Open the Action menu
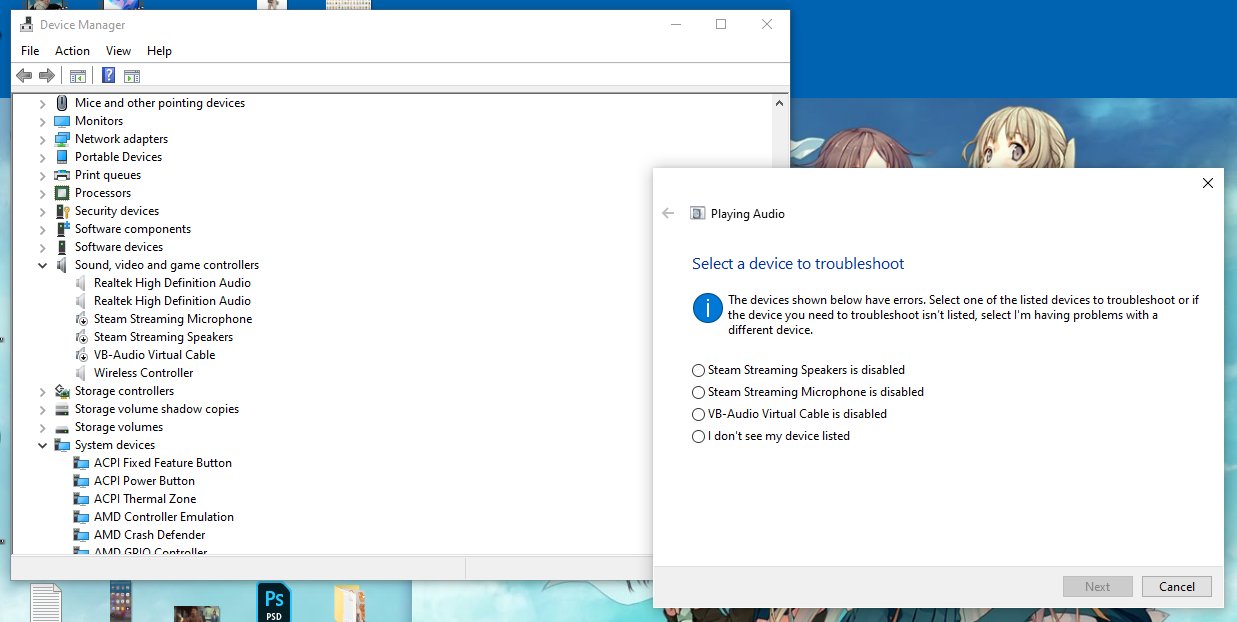This screenshot has width=1237, height=622. [x=72, y=51]
